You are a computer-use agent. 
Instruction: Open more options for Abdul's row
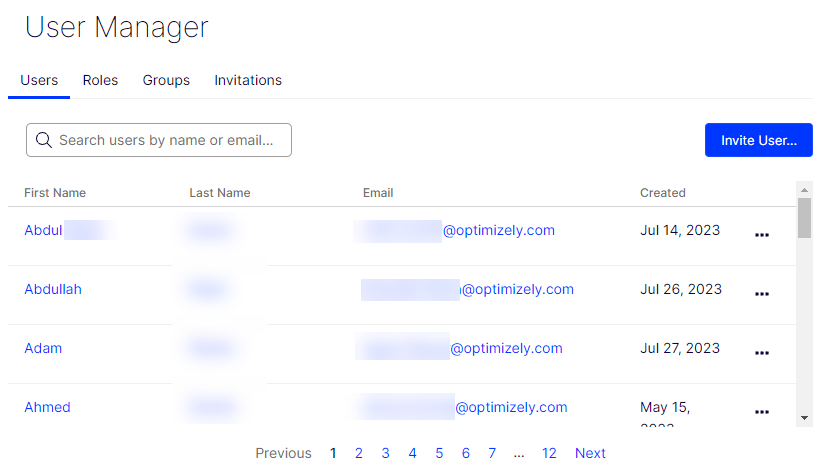762,235
